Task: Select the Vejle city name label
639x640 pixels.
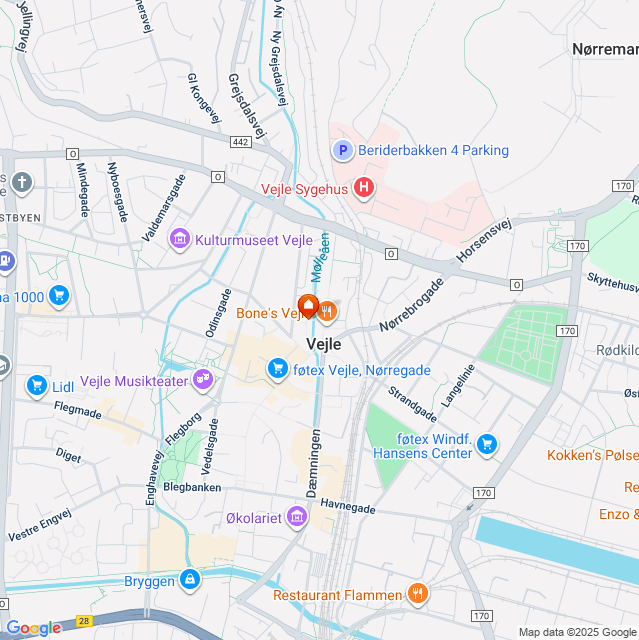Action: 324,344
